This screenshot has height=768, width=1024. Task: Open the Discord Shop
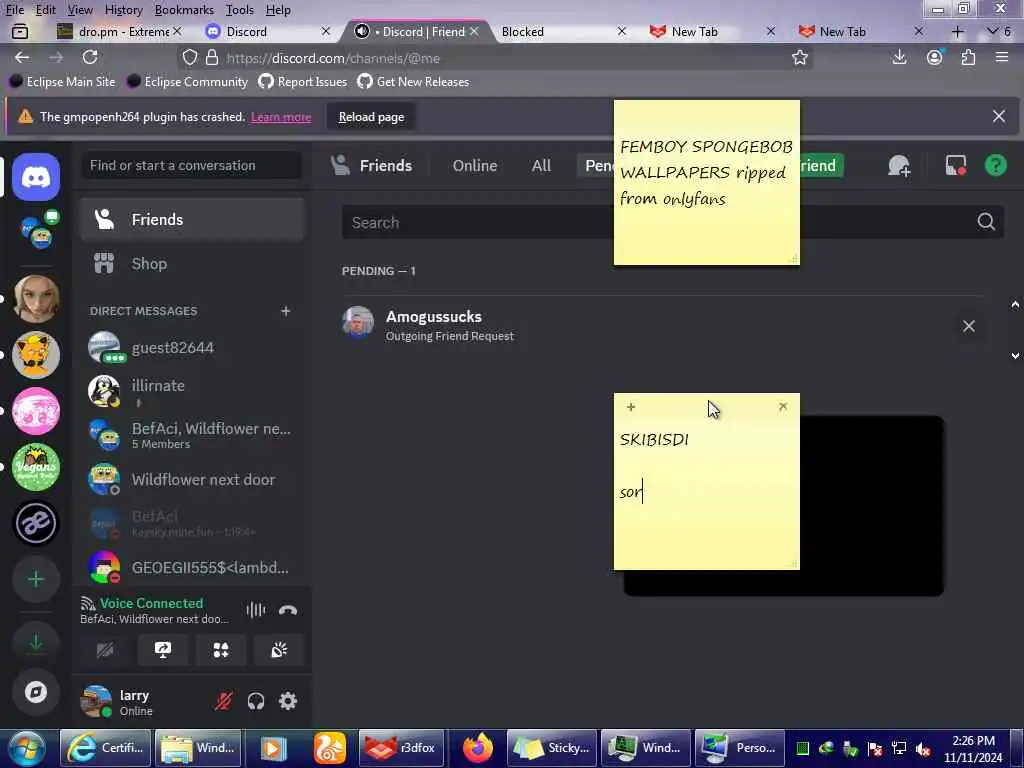coord(192,263)
